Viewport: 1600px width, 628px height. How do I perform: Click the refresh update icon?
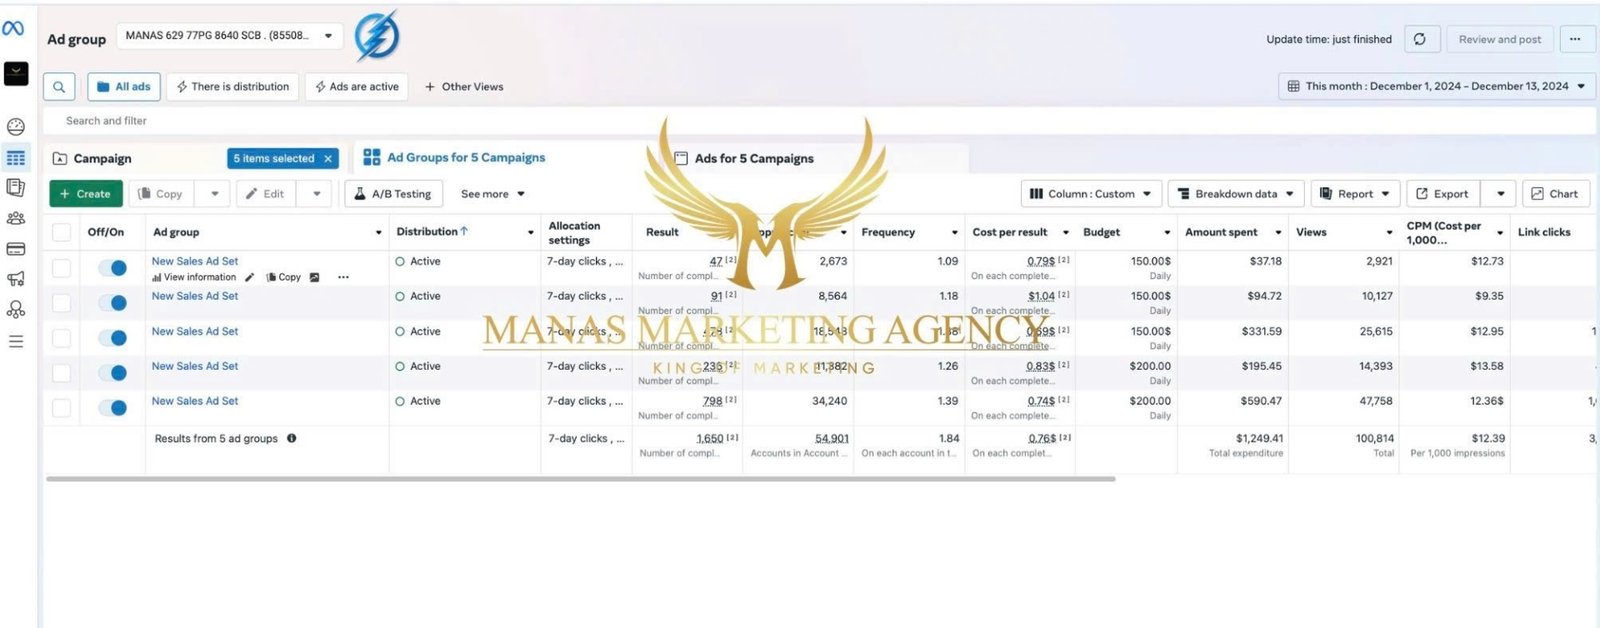[1419, 39]
